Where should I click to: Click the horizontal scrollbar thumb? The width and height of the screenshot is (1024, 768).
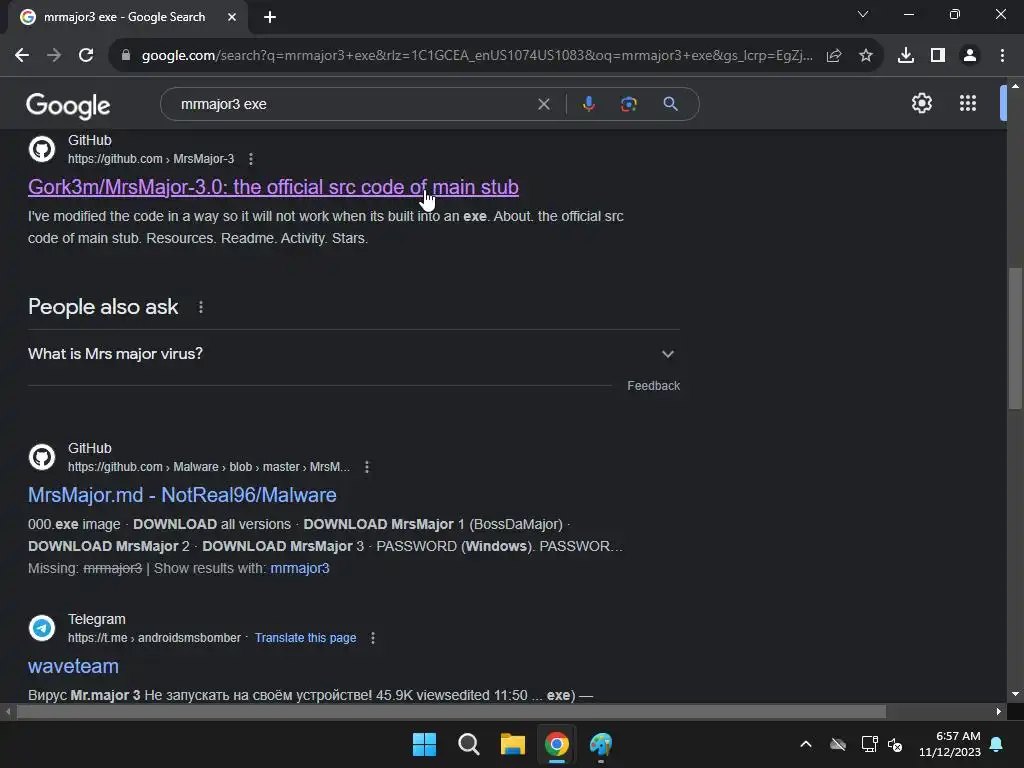[451, 711]
